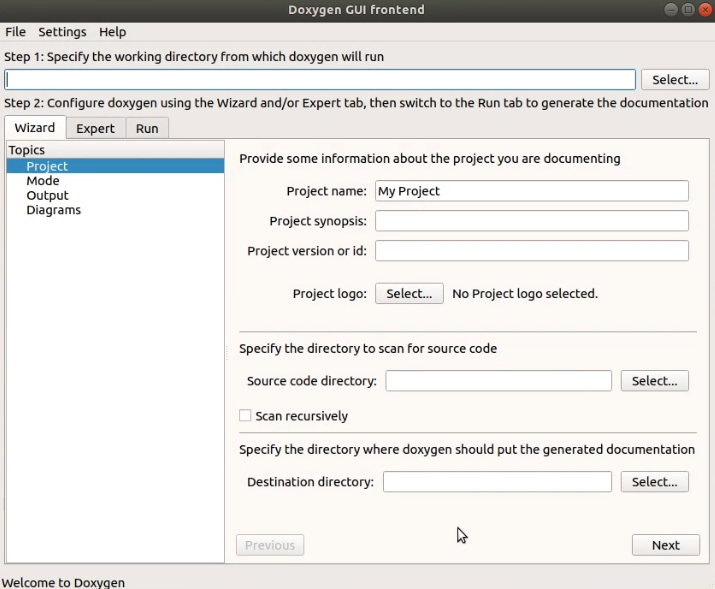Focus the Project name input field

pyautogui.click(x=531, y=191)
